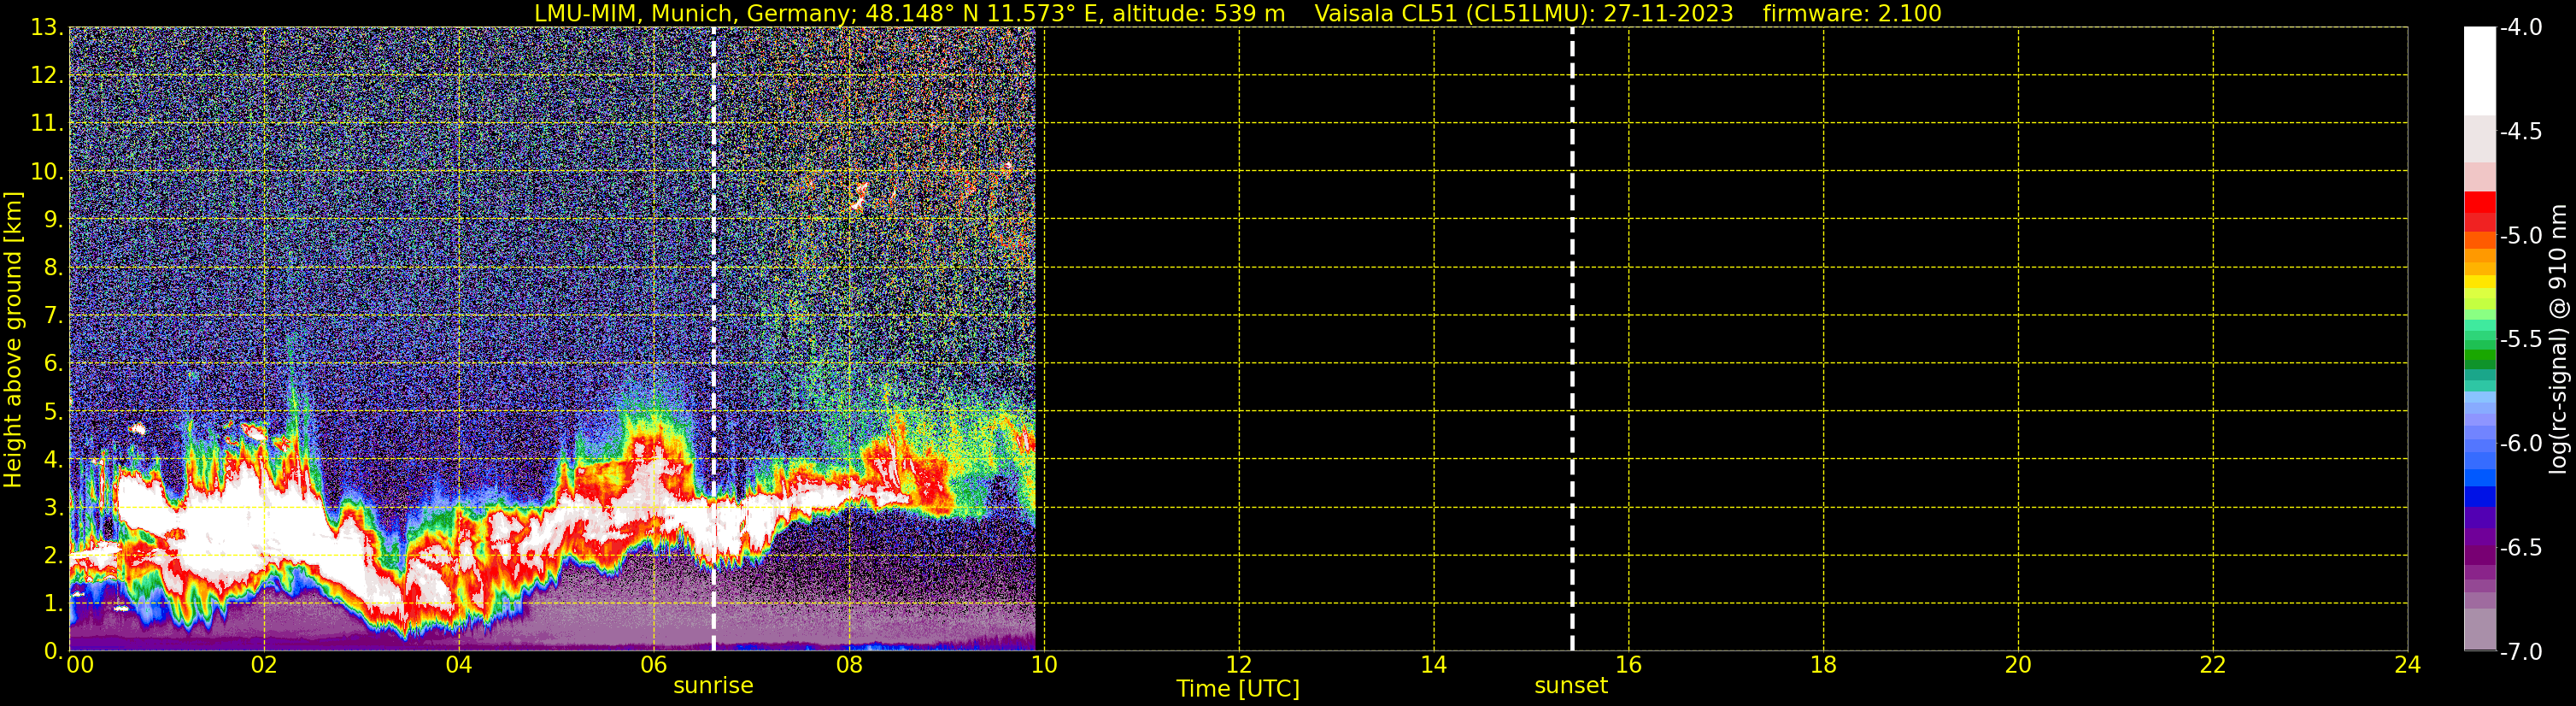Click the '0.' tick on the height axis

pyautogui.click(x=53, y=652)
